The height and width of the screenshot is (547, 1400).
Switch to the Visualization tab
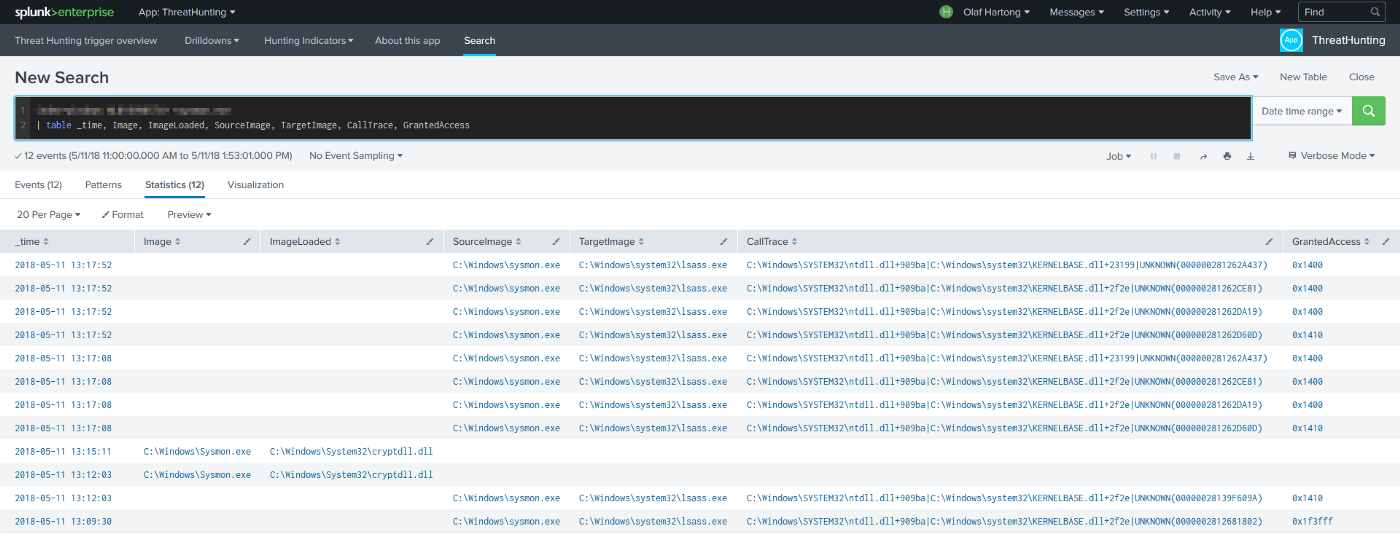[x=255, y=185]
